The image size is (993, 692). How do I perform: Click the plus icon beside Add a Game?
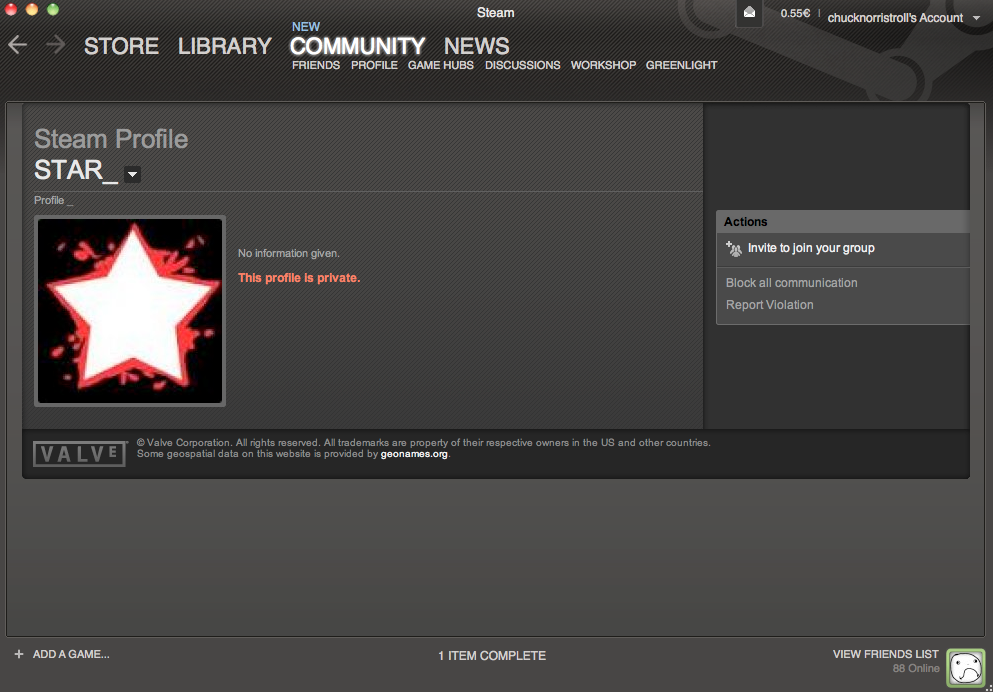point(19,654)
